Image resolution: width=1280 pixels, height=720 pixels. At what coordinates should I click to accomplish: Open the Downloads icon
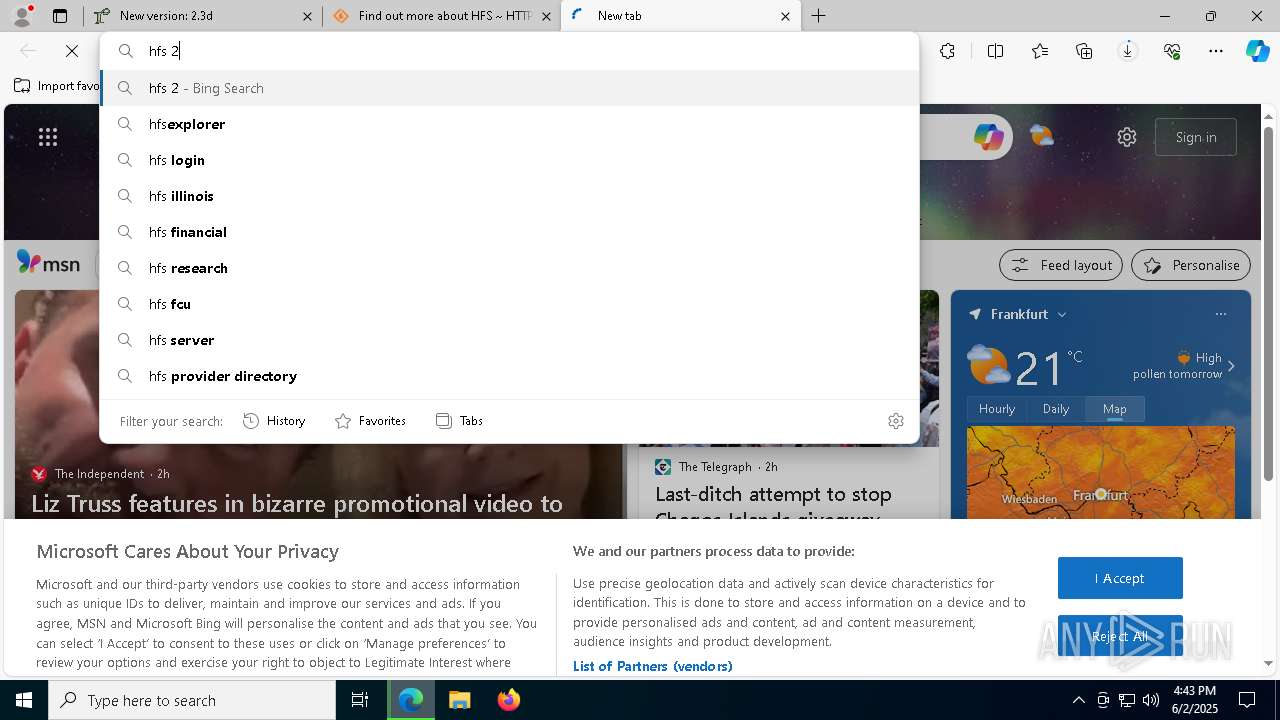(1128, 51)
